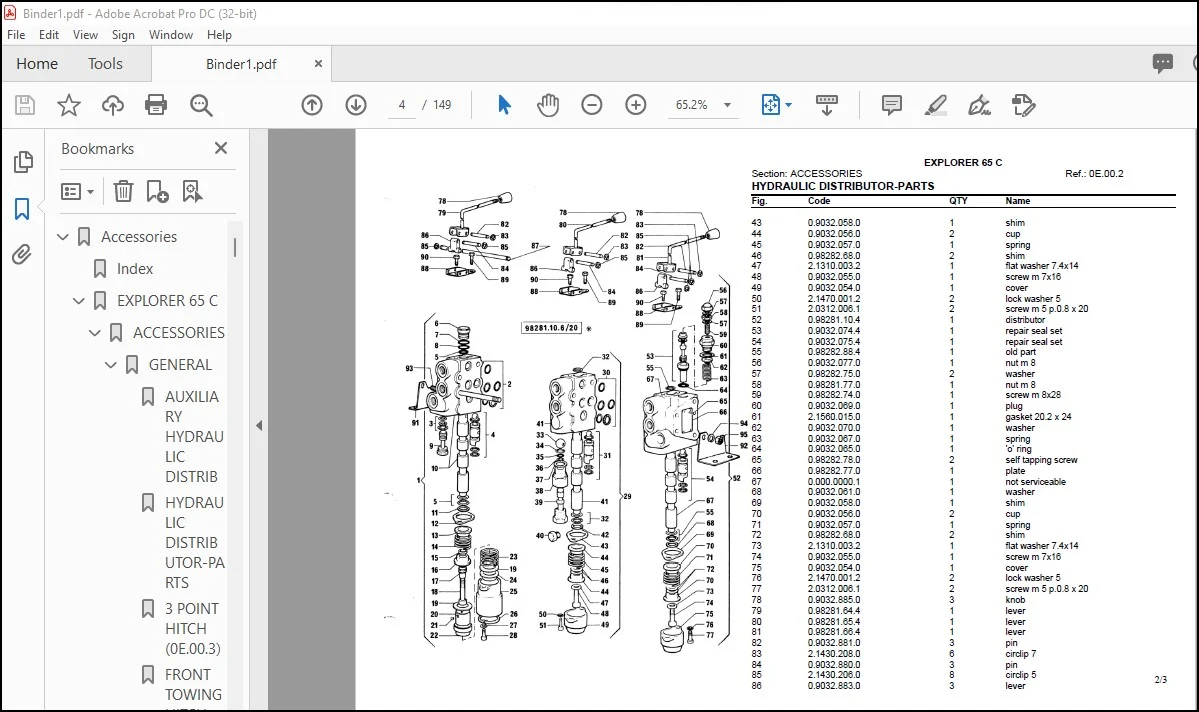Screen dimensions: 1199x712
Task: Open the Page Thumbnails panel icon
Action: [23, 161]
